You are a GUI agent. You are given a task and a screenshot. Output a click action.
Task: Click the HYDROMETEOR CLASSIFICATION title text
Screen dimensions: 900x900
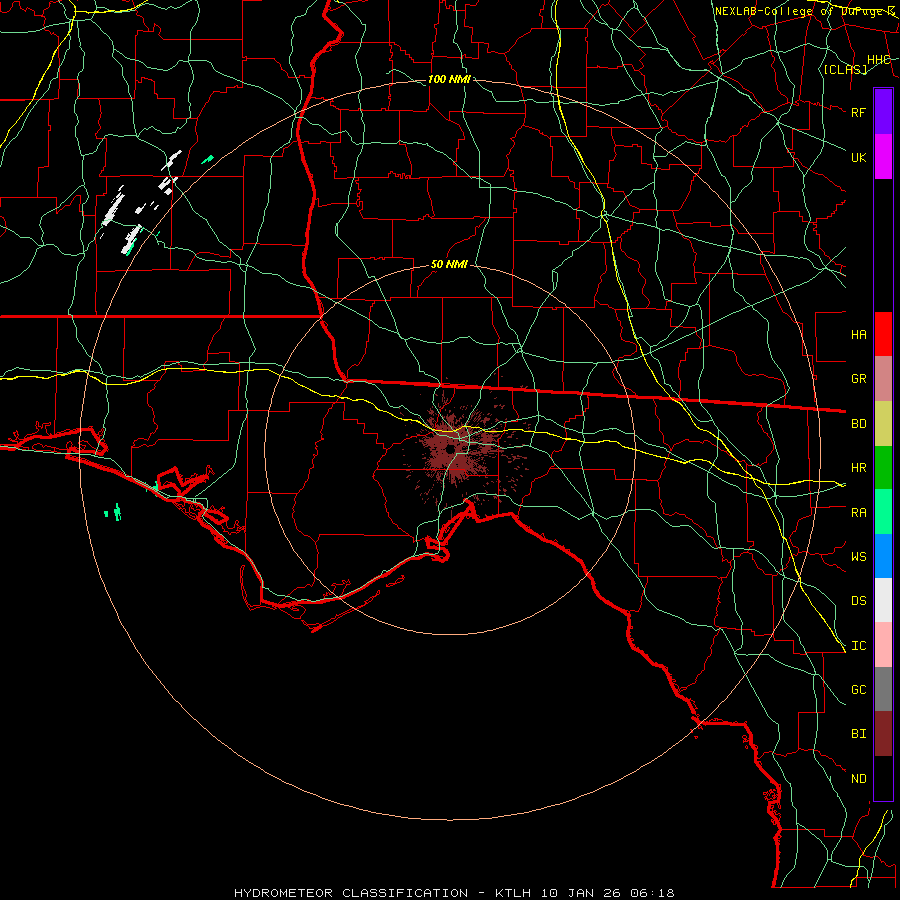click(x=351, y=893)
